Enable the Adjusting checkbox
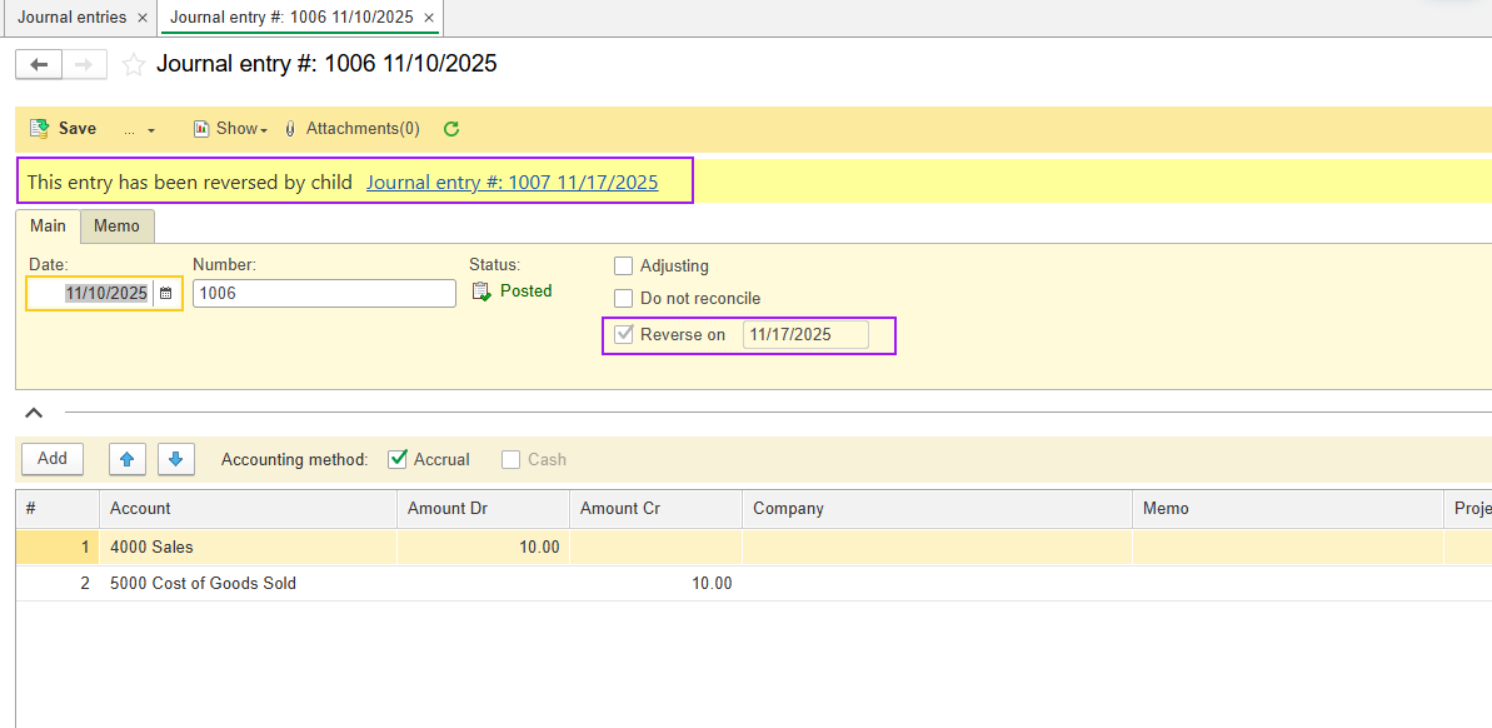This screenshot has width=1492, height=728. coord(624,266)
